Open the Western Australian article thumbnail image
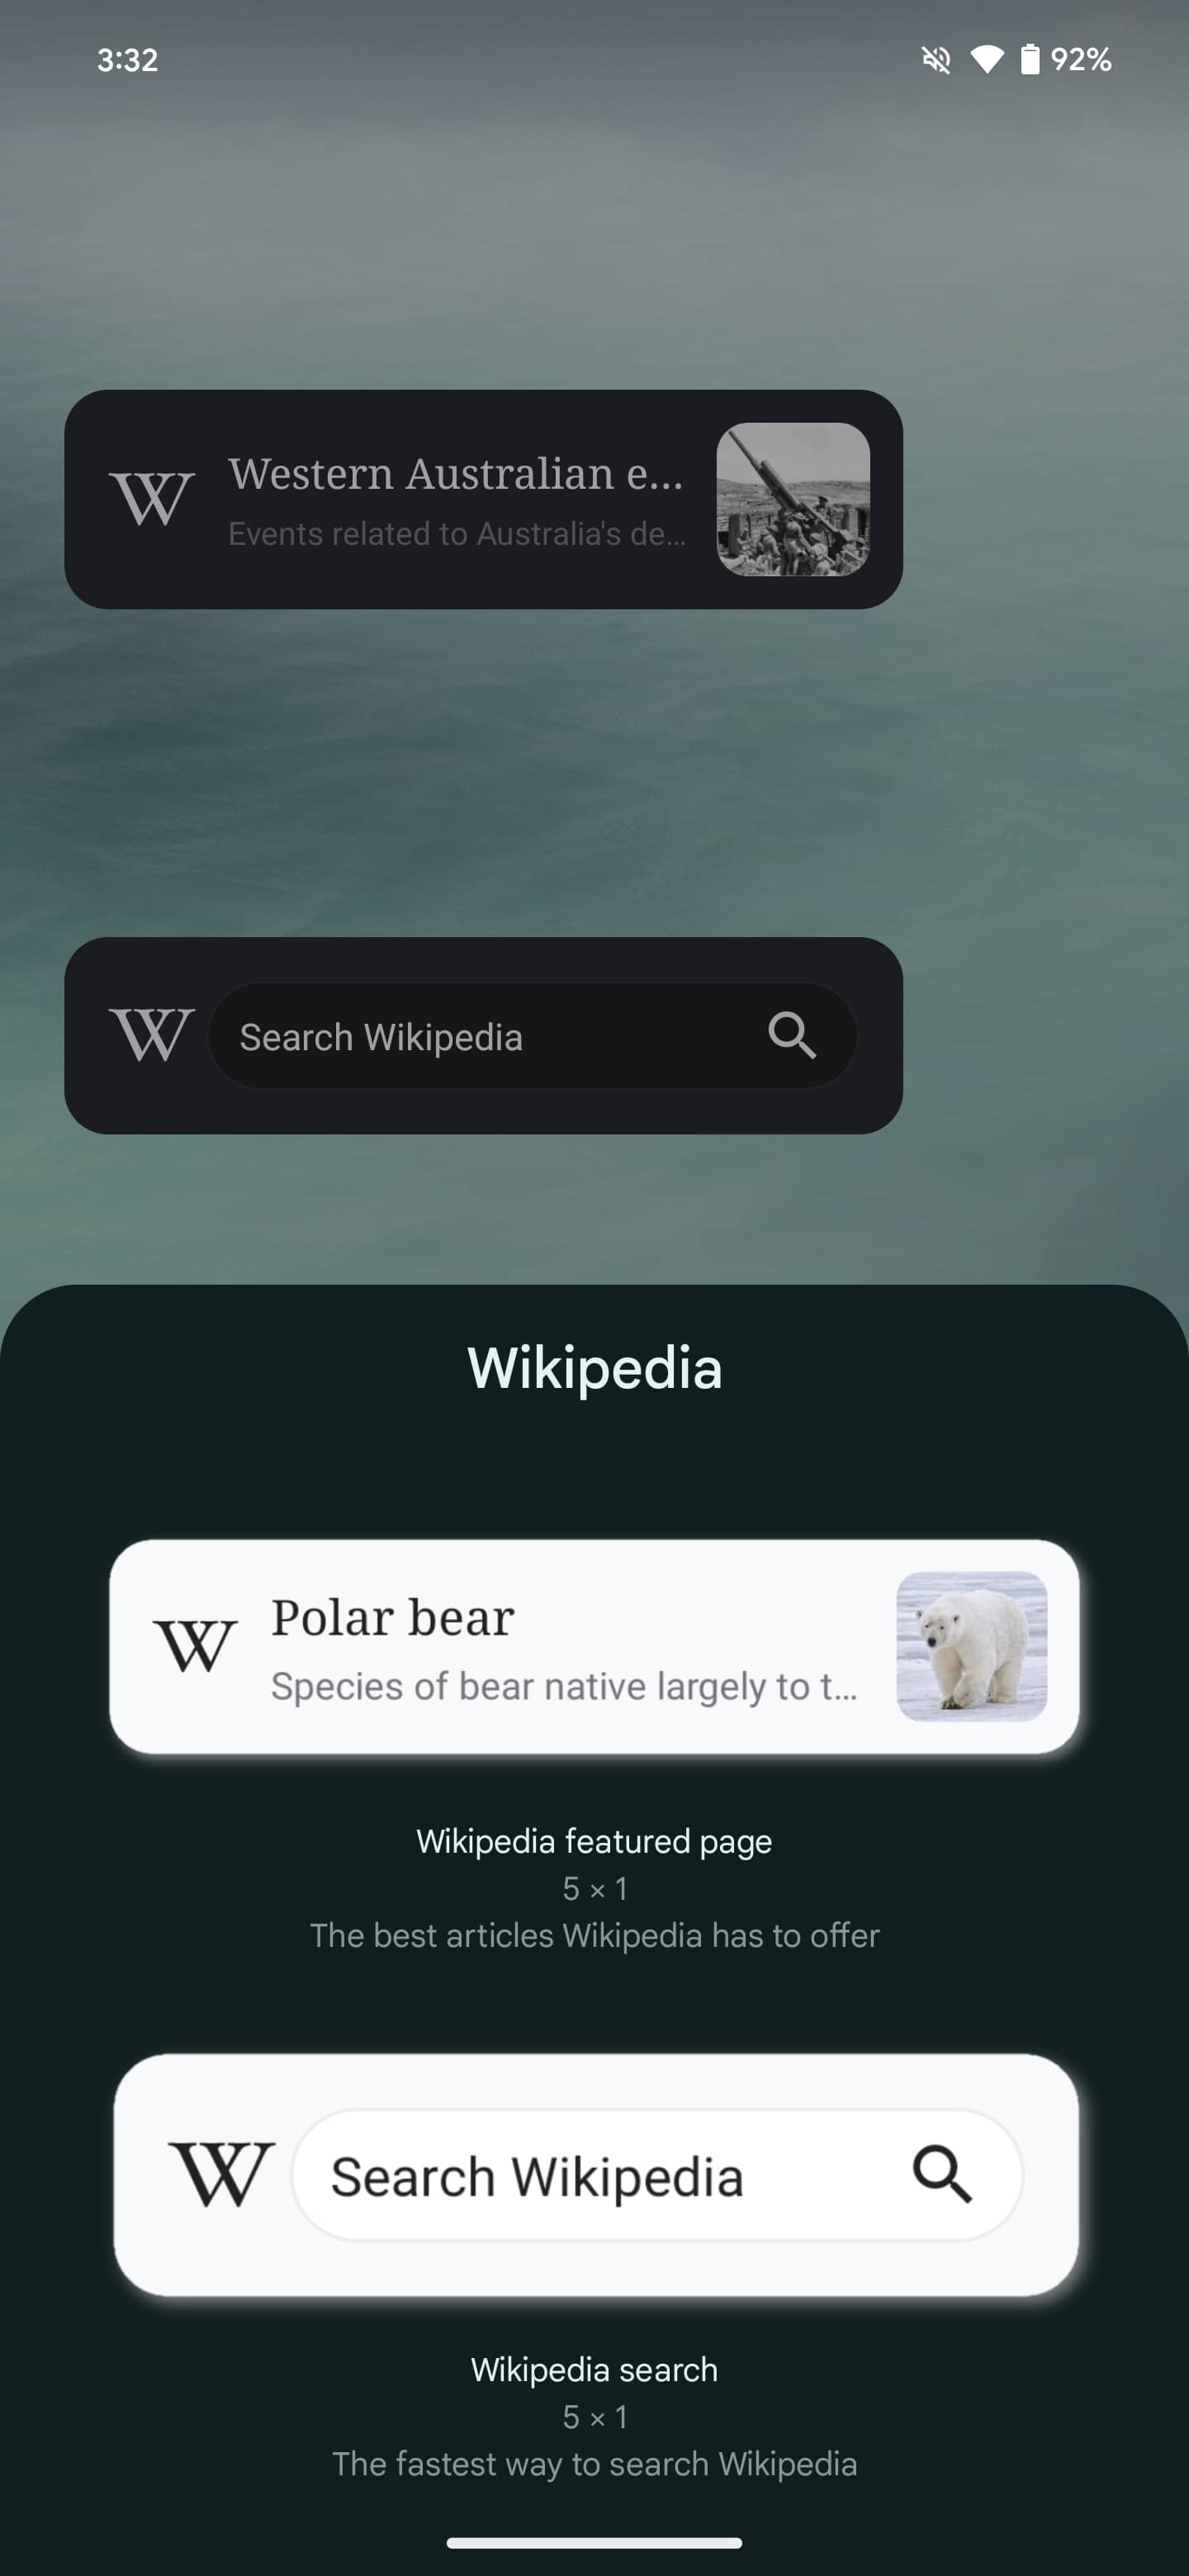Screen dimensions: 1189x2576 (793, 499)
